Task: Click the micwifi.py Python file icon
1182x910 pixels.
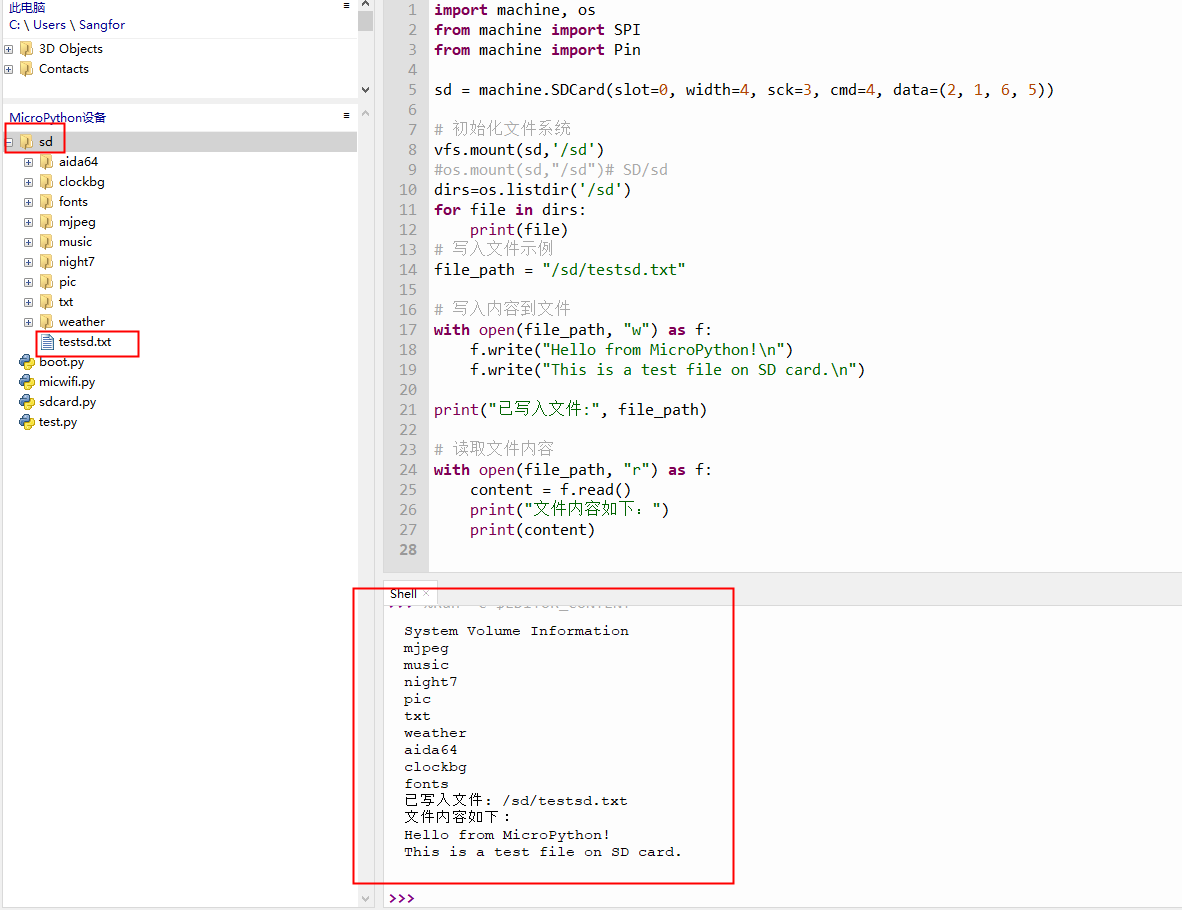Action: [26, 382]
